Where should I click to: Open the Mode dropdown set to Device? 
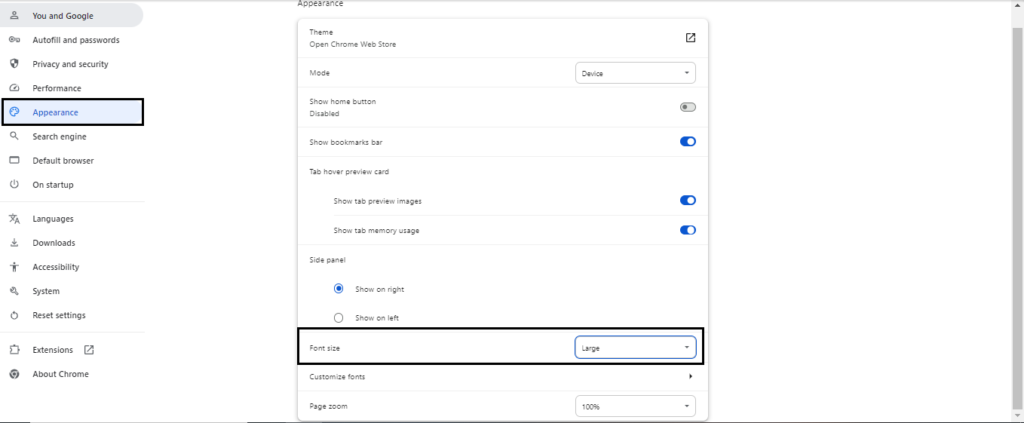(x=635, y=73)
